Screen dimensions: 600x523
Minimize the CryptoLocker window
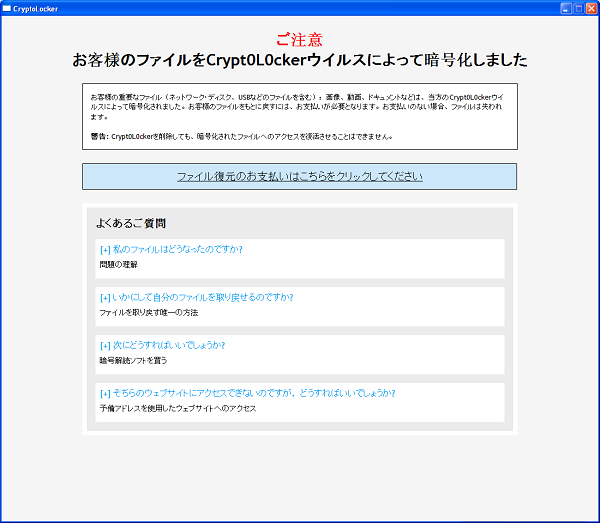566,8
